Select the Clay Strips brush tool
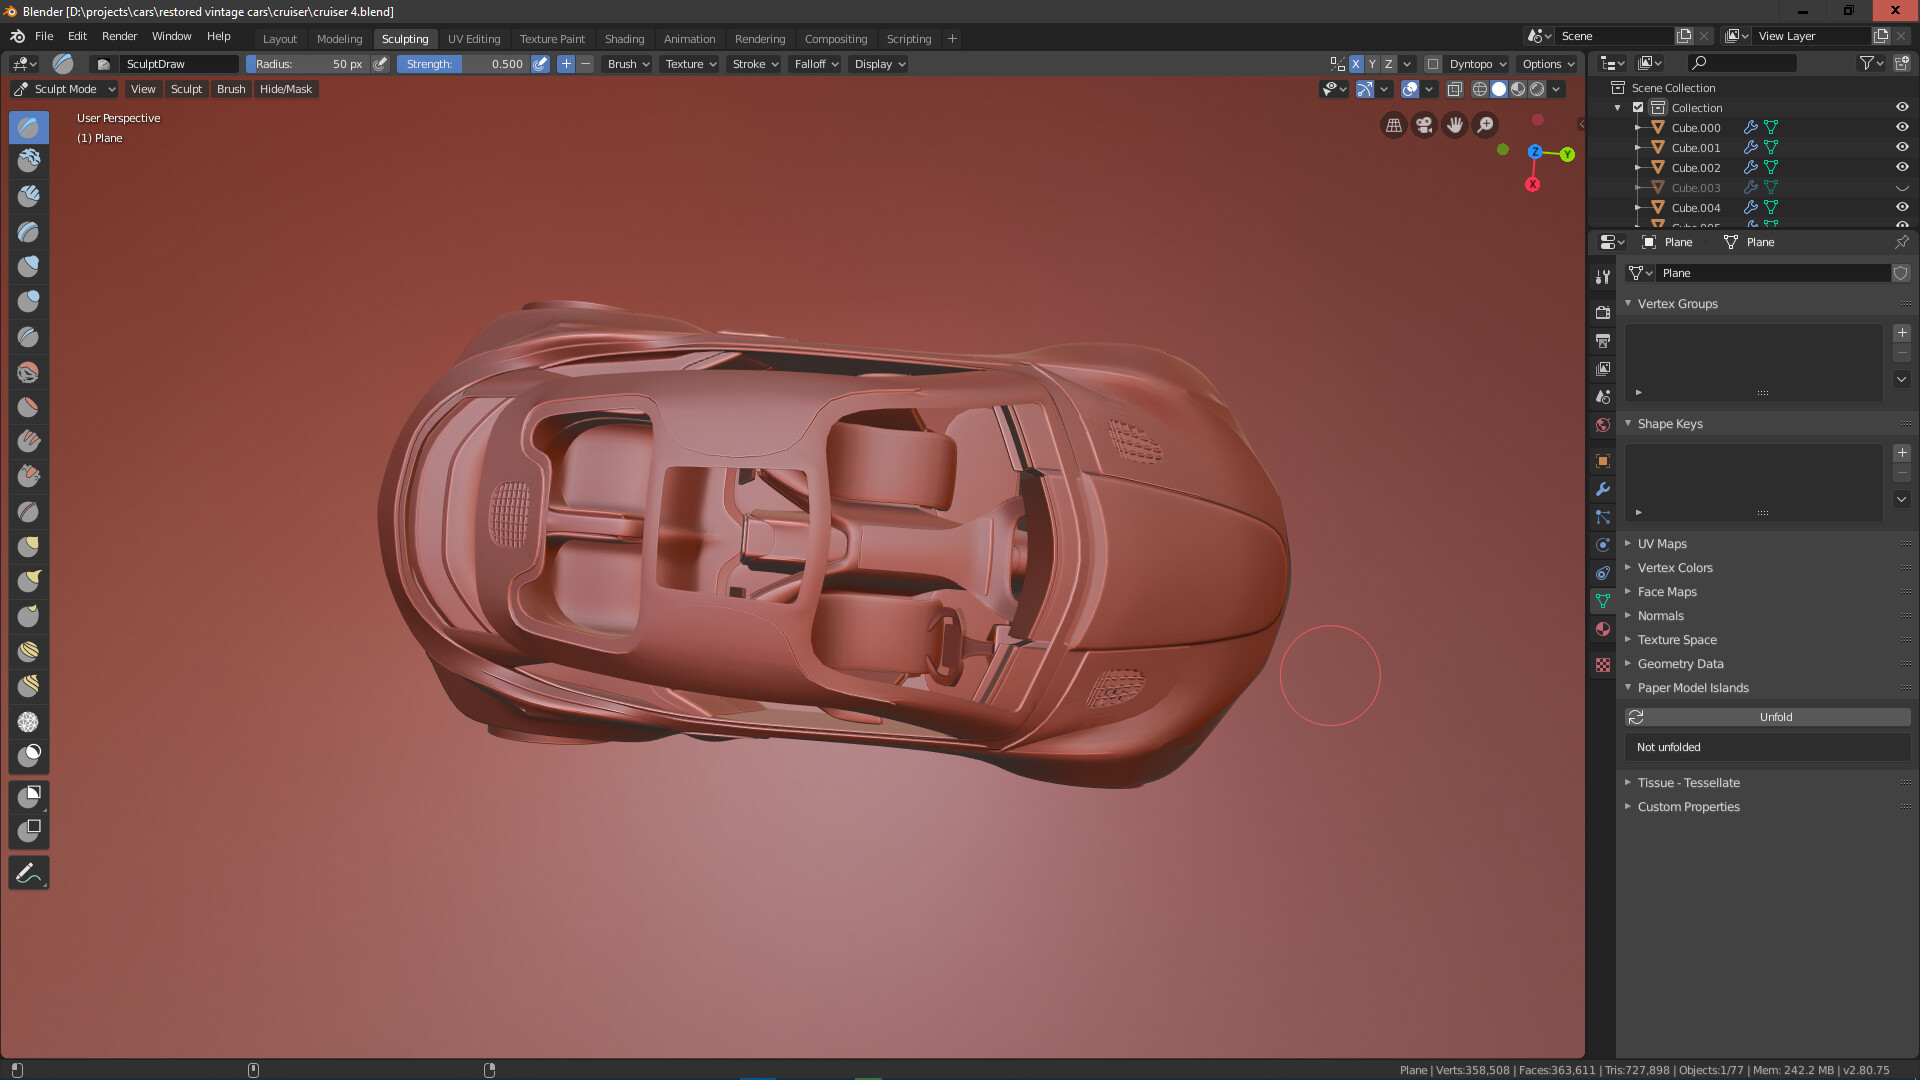Image resolution: width=1920 pixels, height=1080 pixels. pyautogui.click(x=29, y=197)
